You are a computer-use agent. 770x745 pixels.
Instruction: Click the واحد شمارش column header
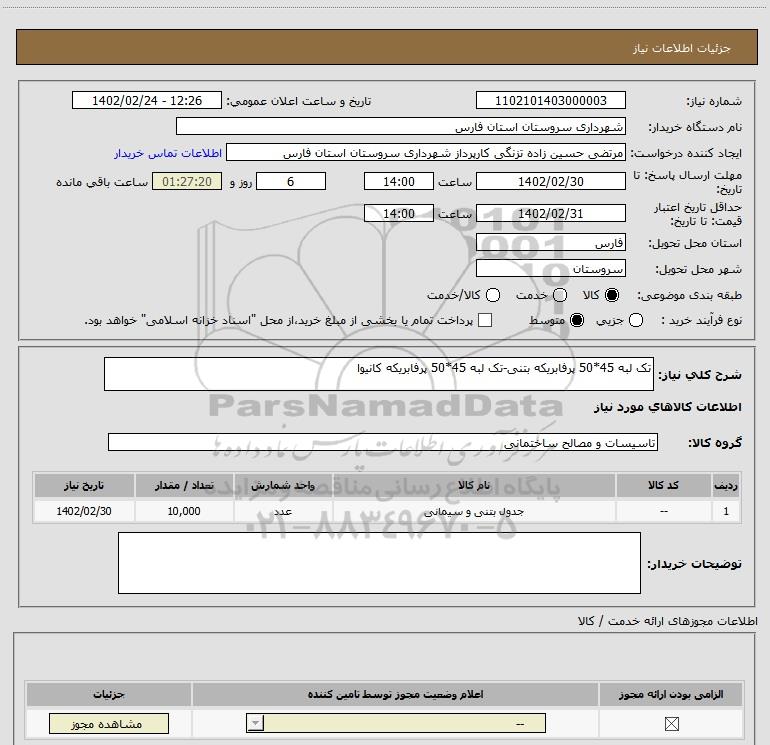[283, 486]
